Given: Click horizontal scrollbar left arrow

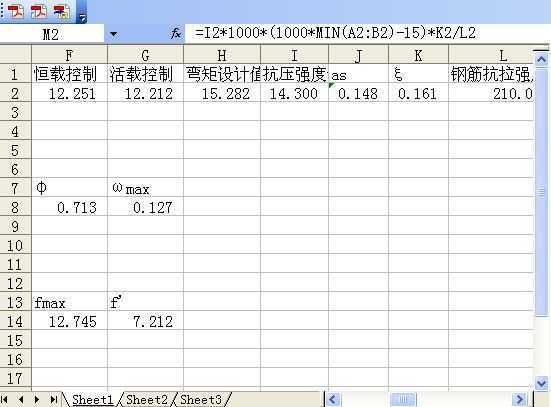Looking at the screenshot, I should pos(333,400).
